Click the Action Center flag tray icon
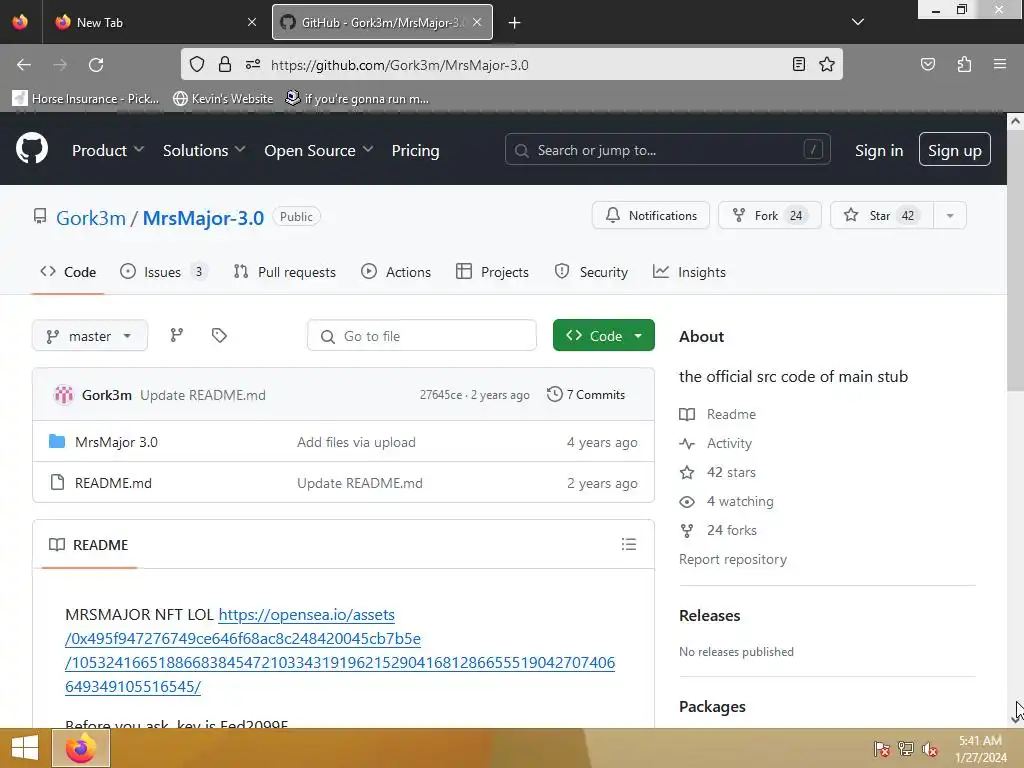This screenshot has height=768, width=1024. click(881, 749)
